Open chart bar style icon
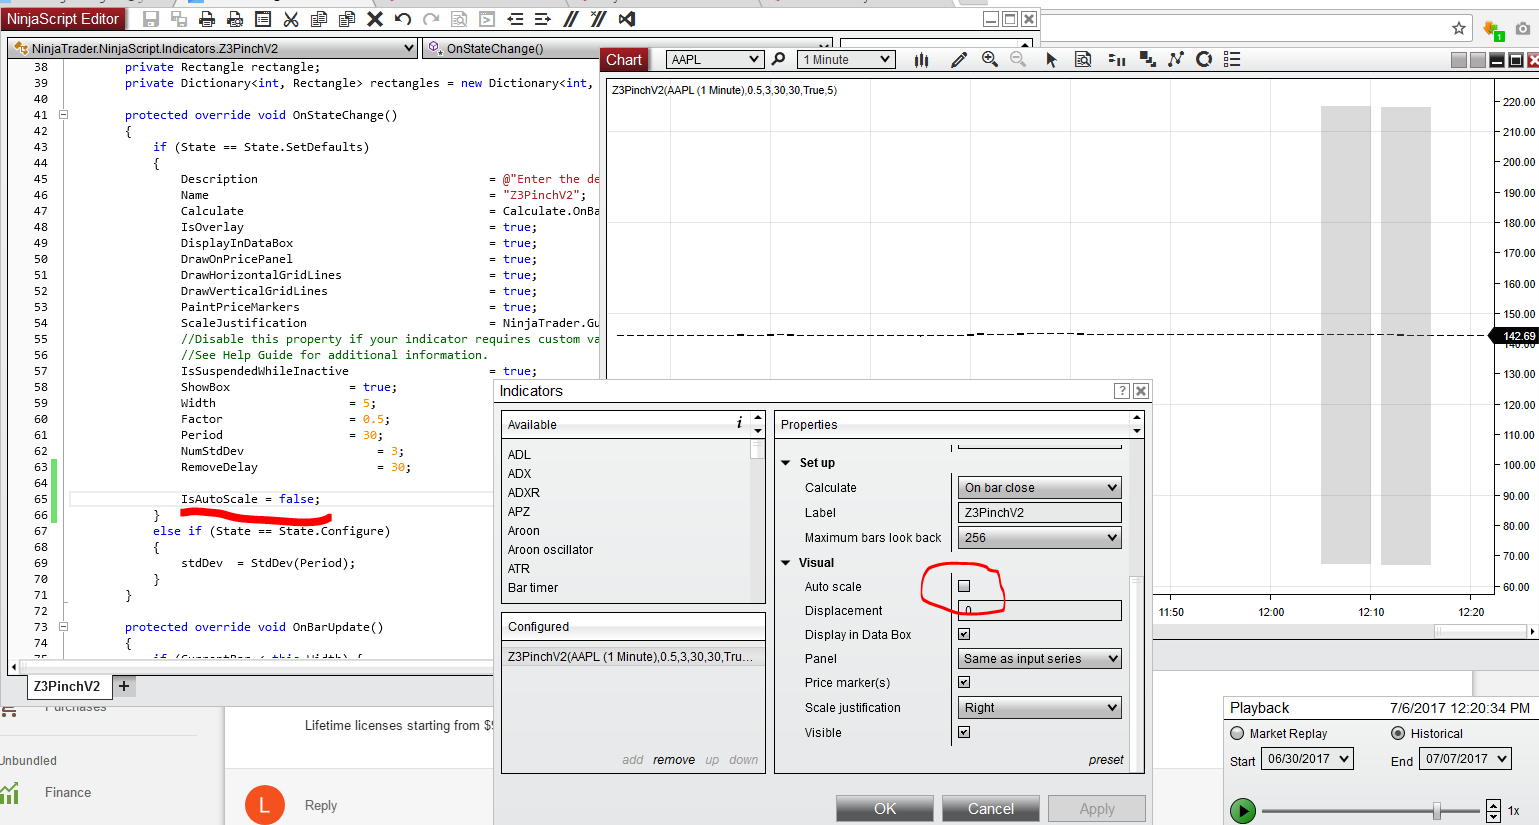Screen dimensions: 1539x825 point(921,60)
